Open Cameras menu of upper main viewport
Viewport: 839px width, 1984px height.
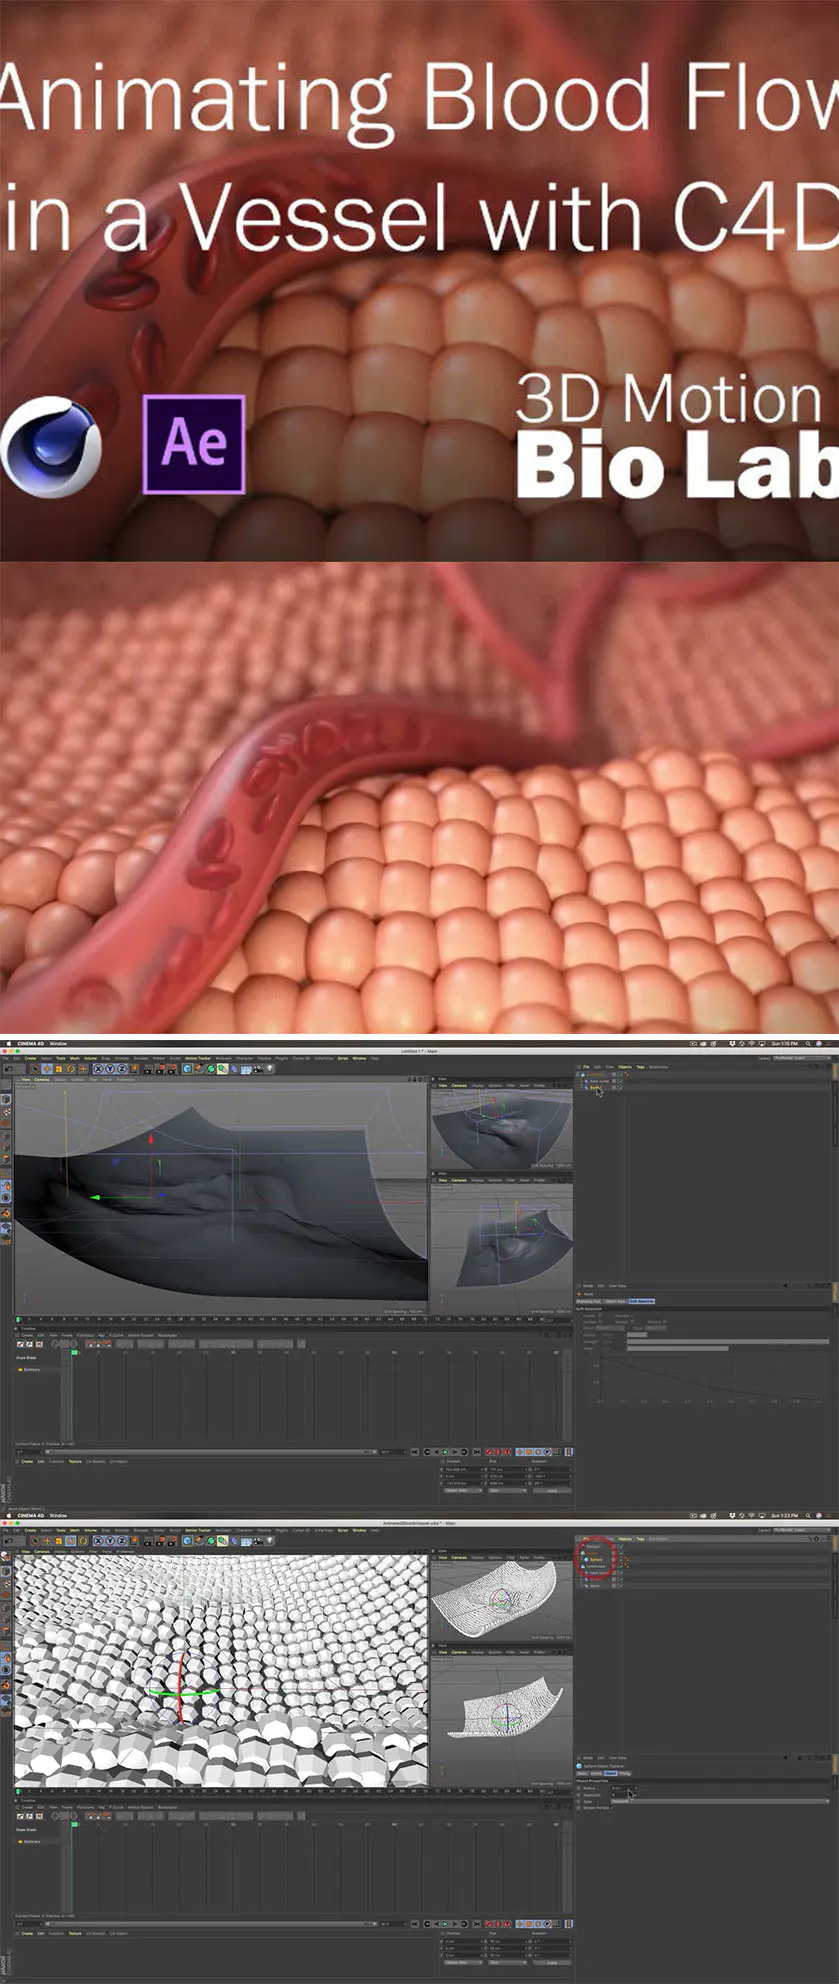42,1080
